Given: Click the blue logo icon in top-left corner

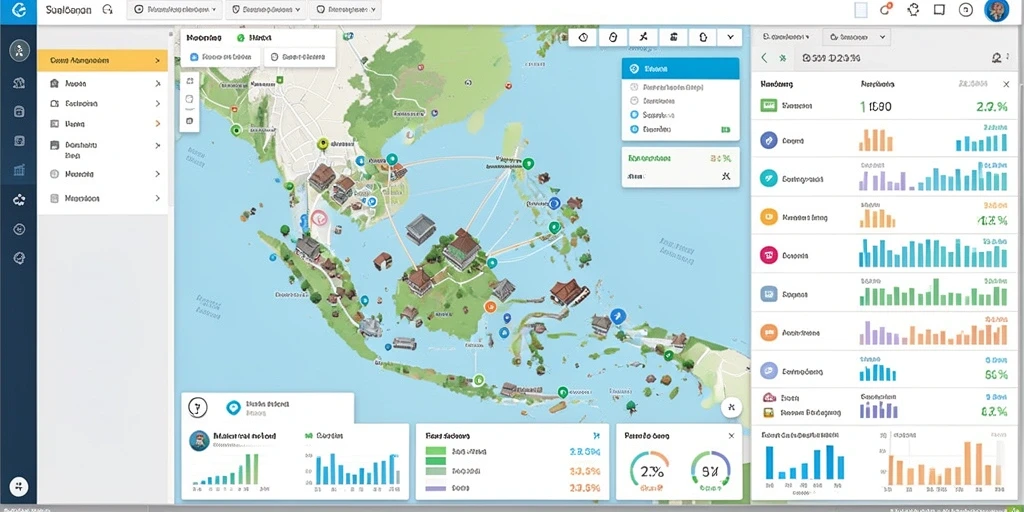Looking at the screenshot, I should pyautogui.click(x=18, y=11).
